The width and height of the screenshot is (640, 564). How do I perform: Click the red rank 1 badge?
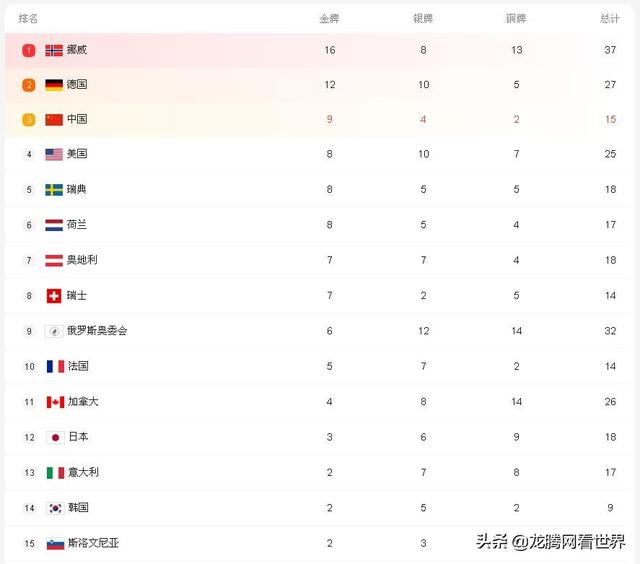point(29,50)
